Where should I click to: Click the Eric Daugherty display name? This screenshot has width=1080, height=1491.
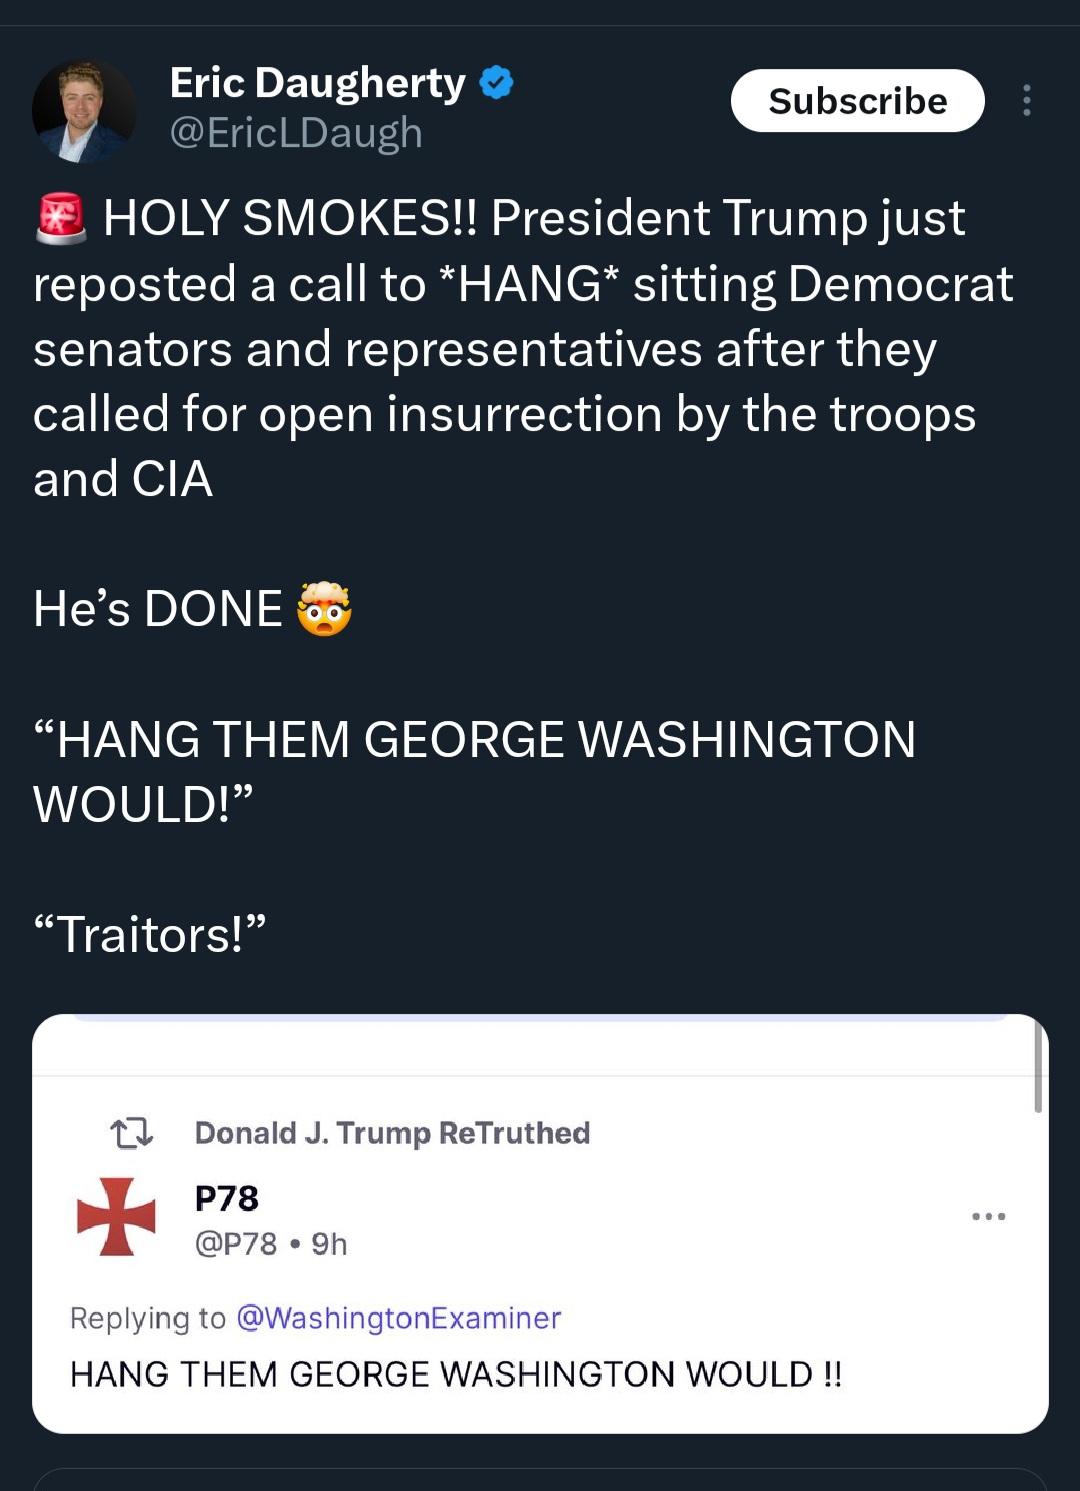tap(317, 83)
